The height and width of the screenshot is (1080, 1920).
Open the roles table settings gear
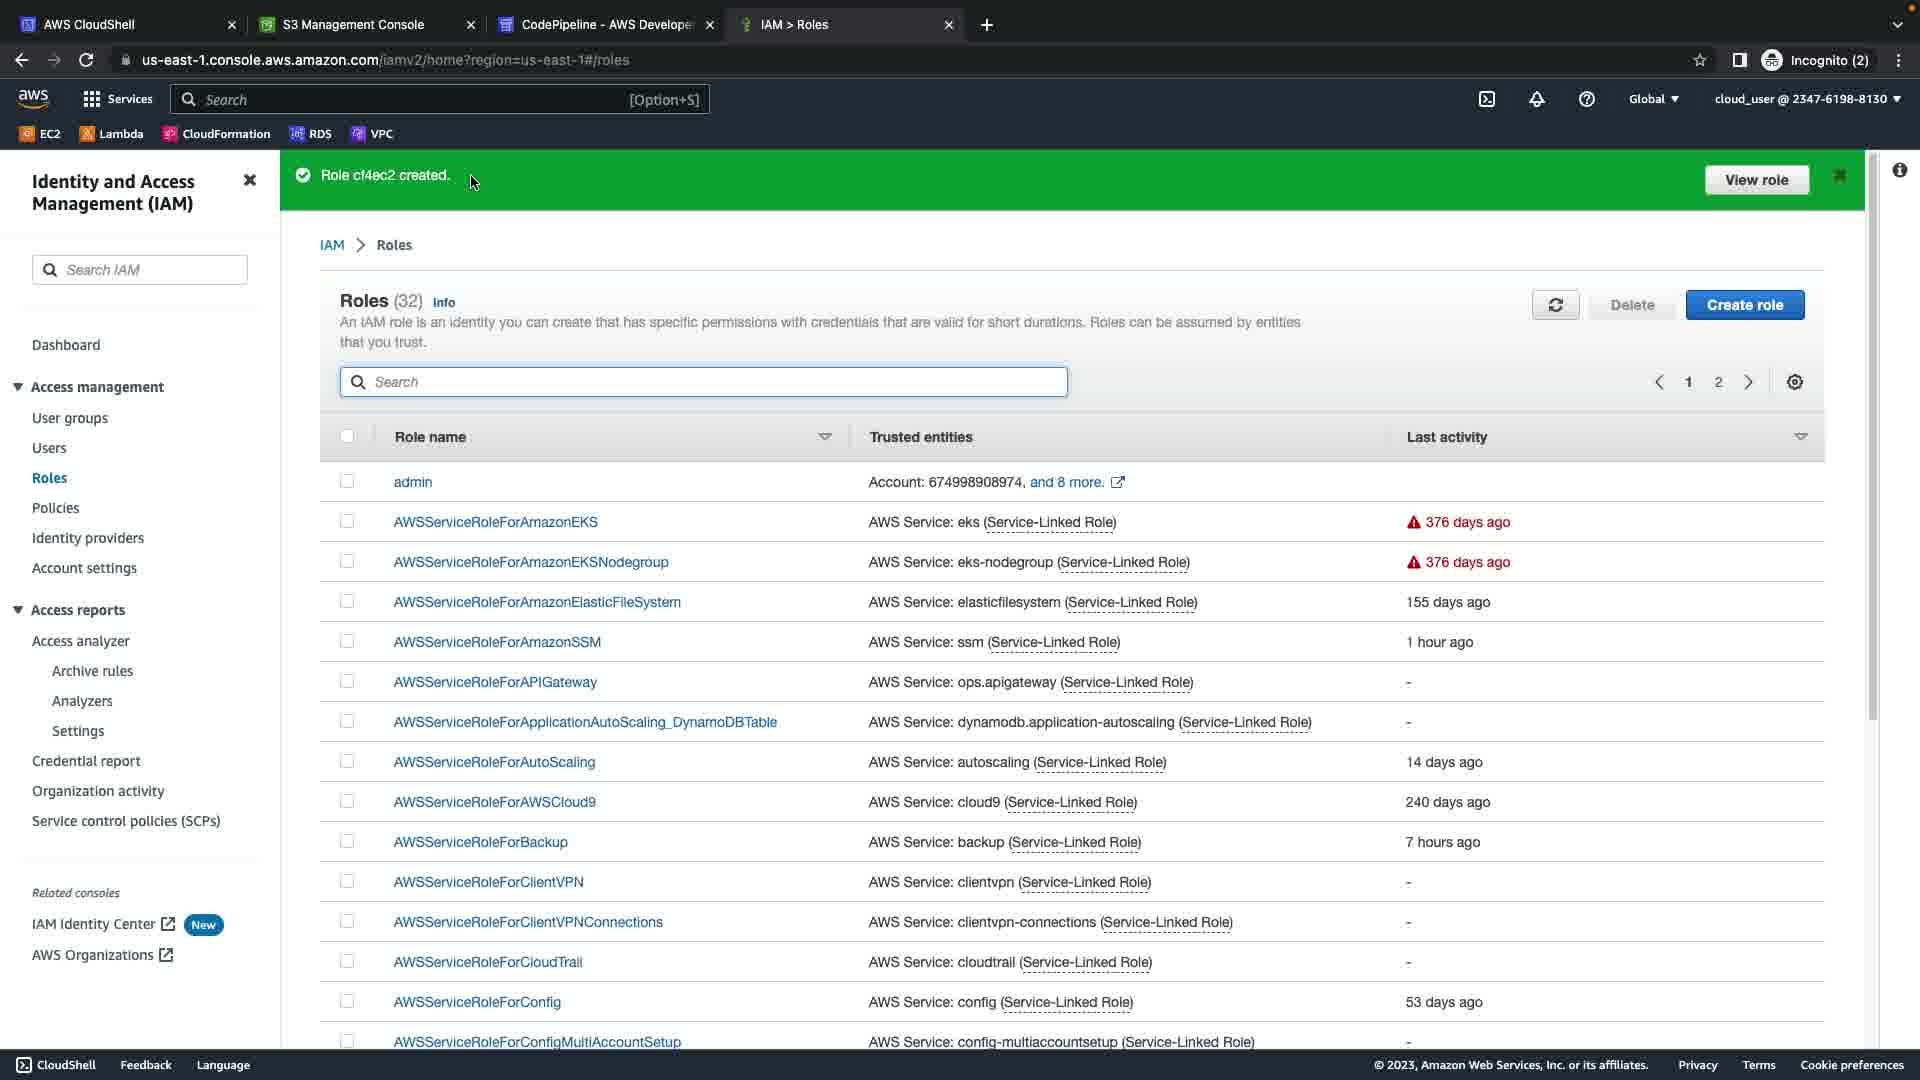click(1795, 382)
